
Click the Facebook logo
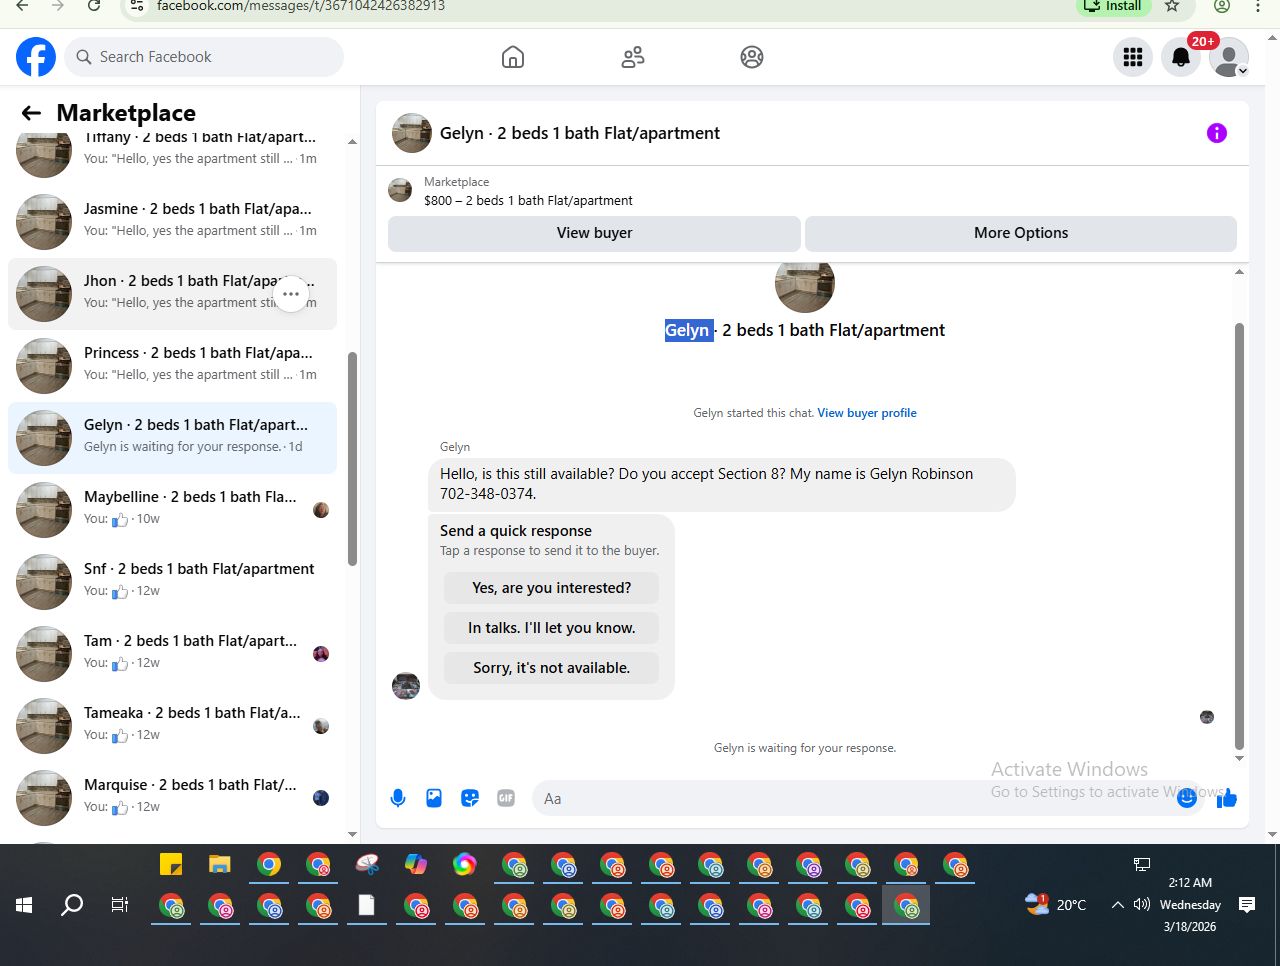36,57
